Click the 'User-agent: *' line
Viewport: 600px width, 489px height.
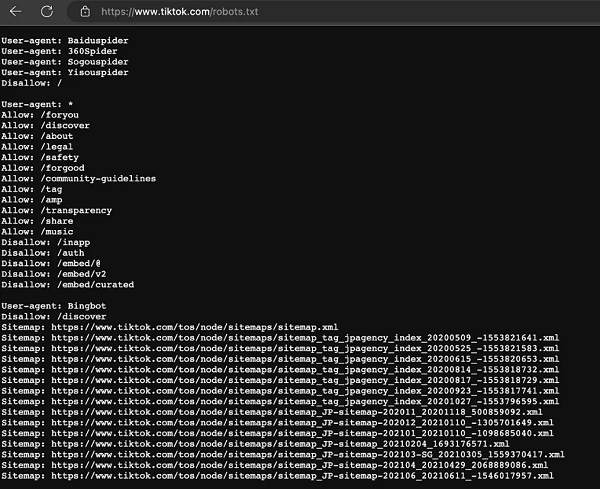[37, 104]
